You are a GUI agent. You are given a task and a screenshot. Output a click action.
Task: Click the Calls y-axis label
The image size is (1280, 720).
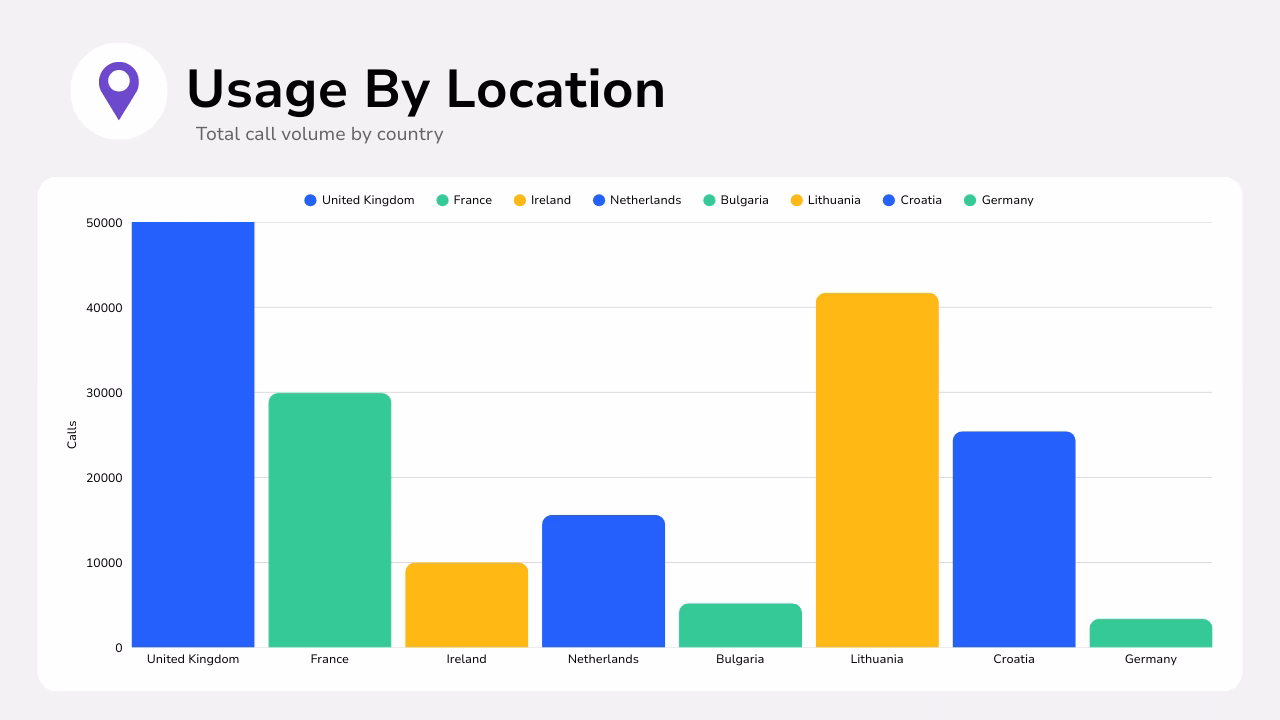coord(71,432)
